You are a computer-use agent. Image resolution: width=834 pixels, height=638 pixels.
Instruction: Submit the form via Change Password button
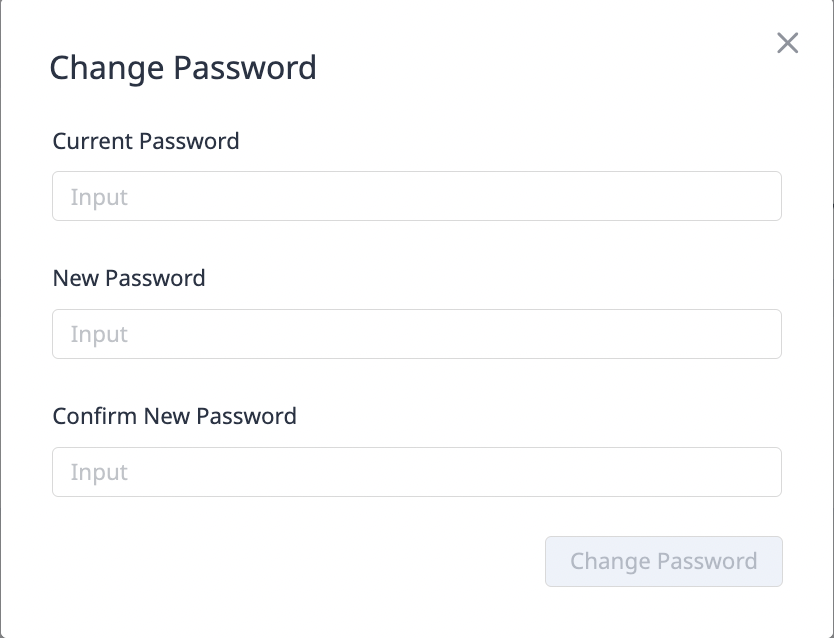[663, 561]
